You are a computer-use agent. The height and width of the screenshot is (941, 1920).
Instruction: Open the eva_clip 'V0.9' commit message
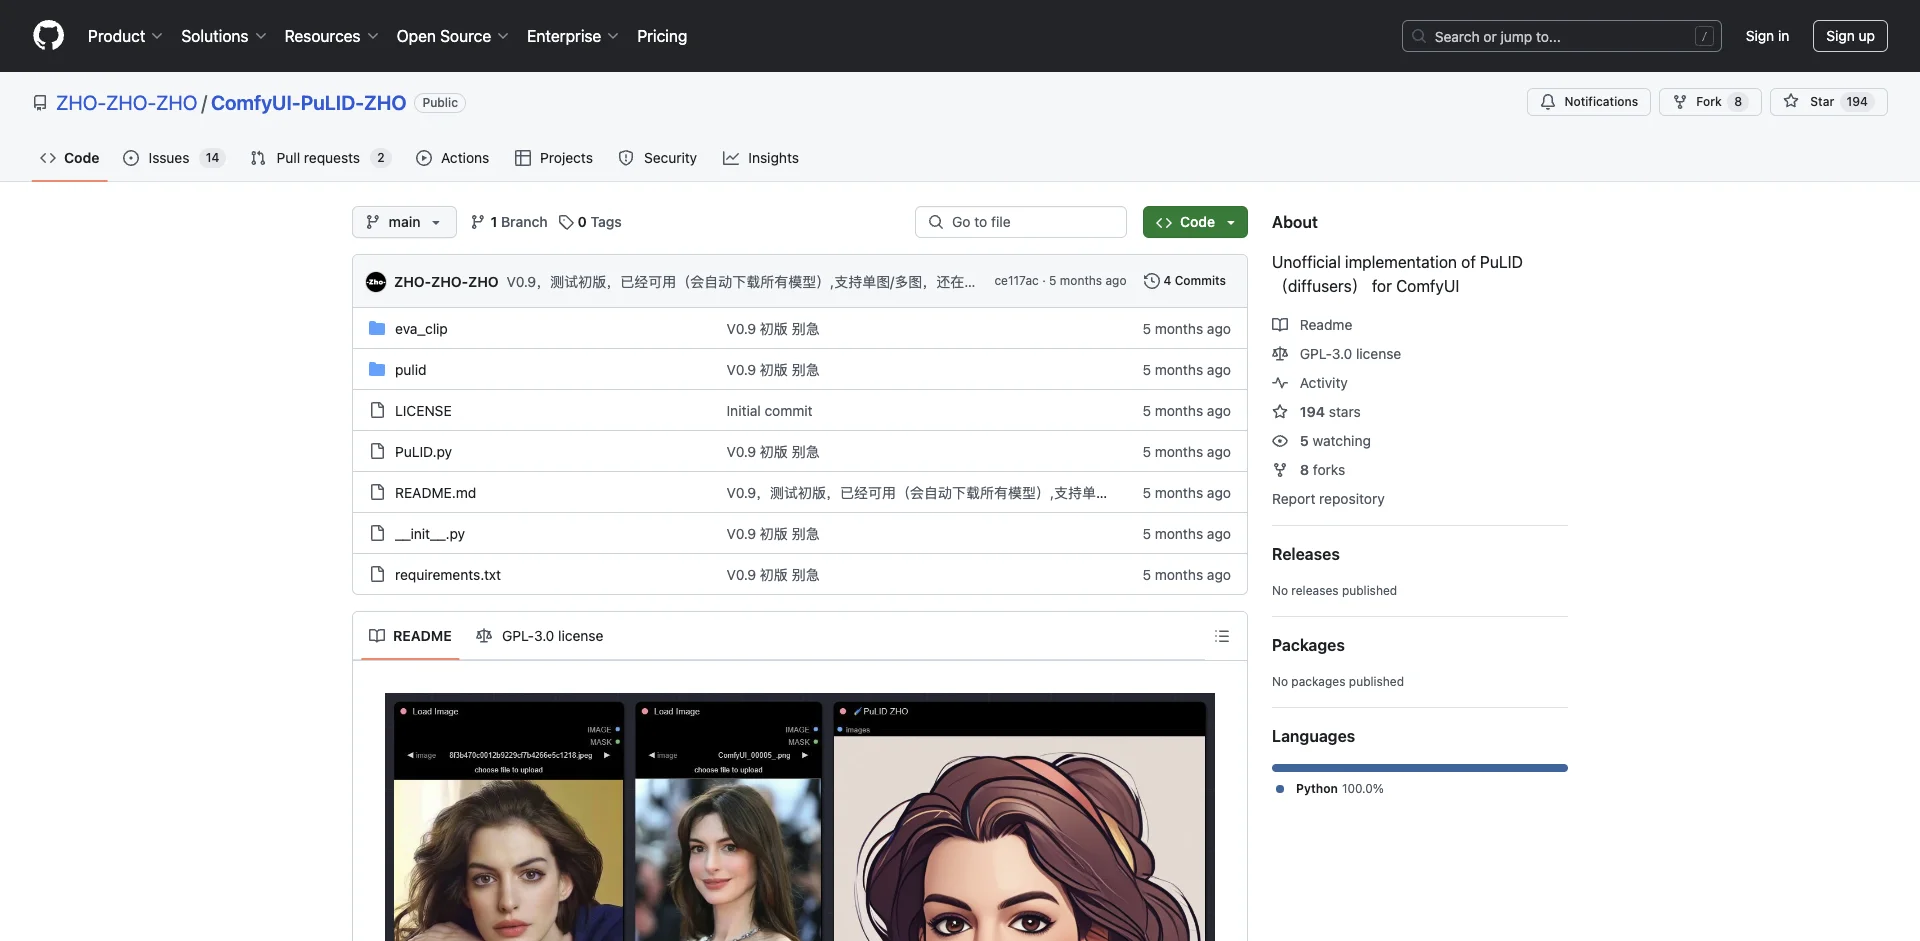click(x=773, y=329)
